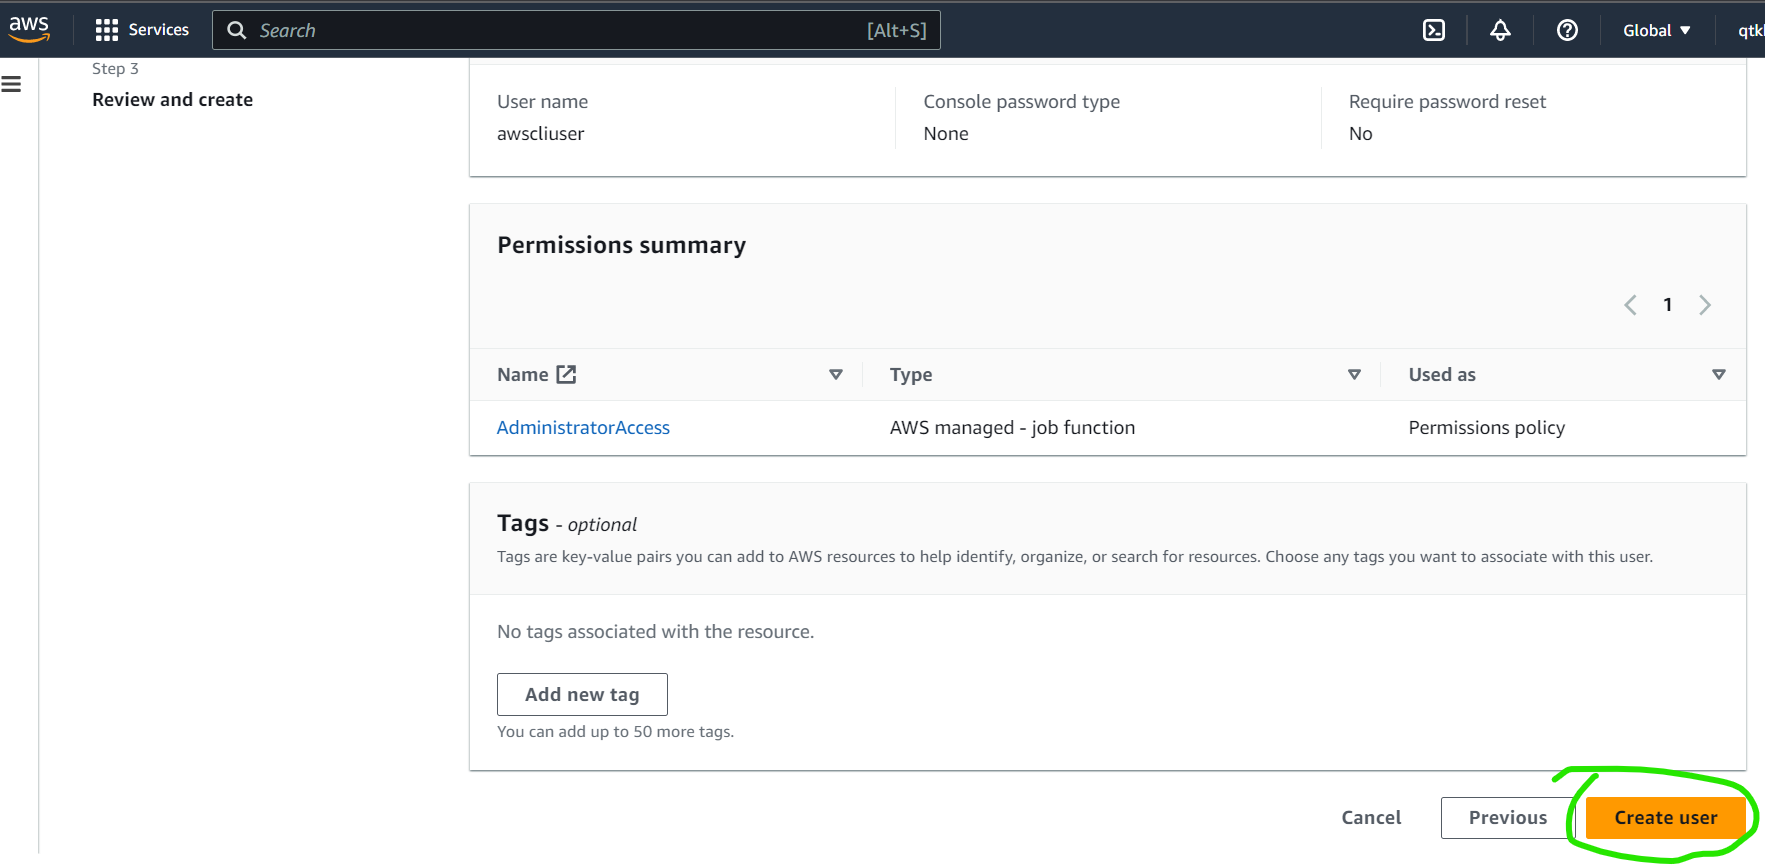Launch CloudShell from the top bar
This screenshot has width=1765, height=866.
(1433, 30)
